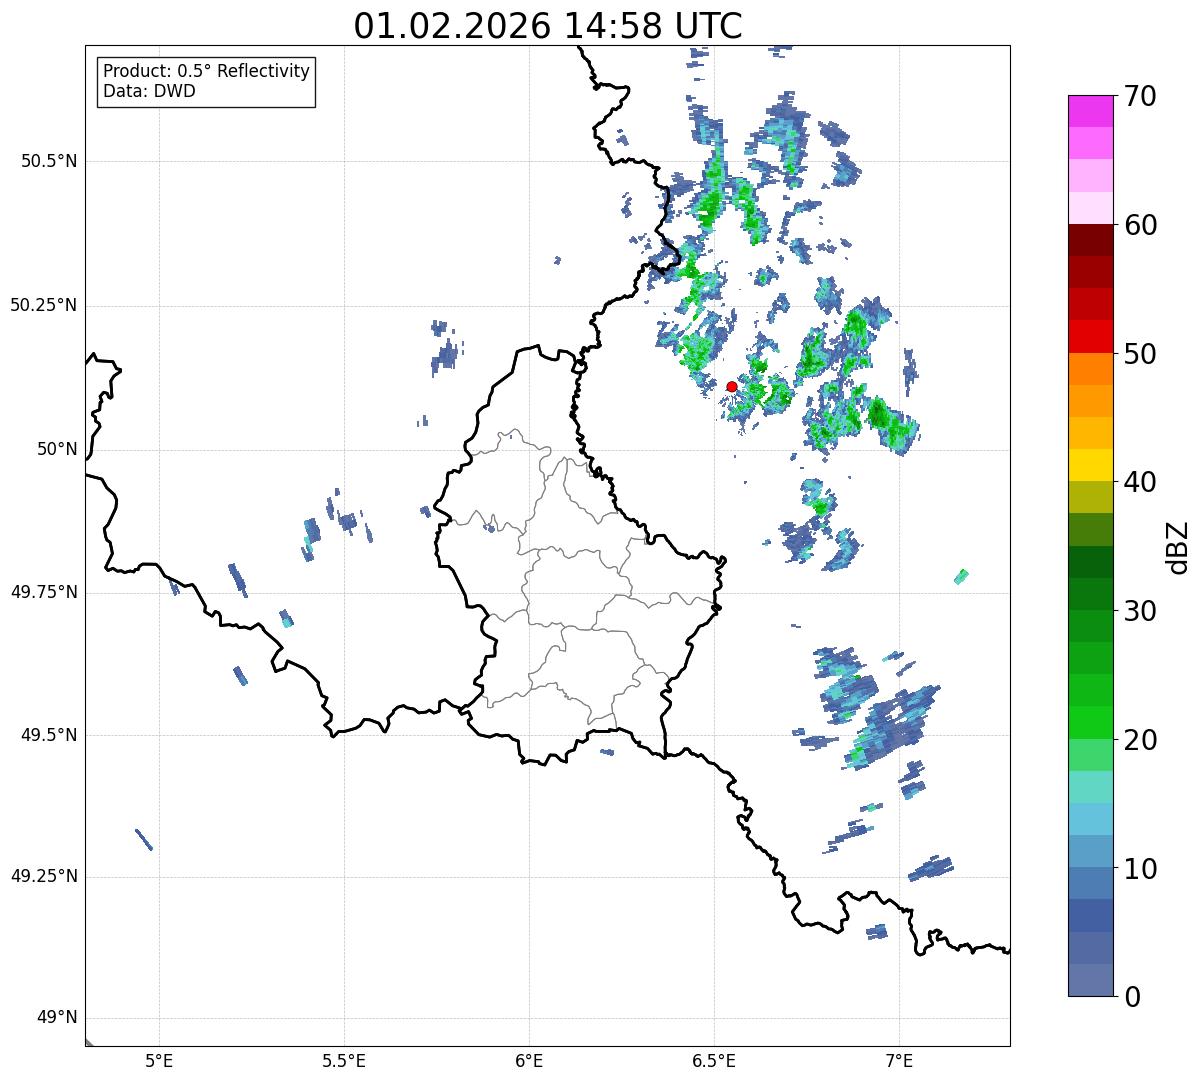The width and height of the screenshot is (1202, 1081).
Task: Click the 49.5°N latitude label
Action: pyautogui.click(x=49, y=735)
